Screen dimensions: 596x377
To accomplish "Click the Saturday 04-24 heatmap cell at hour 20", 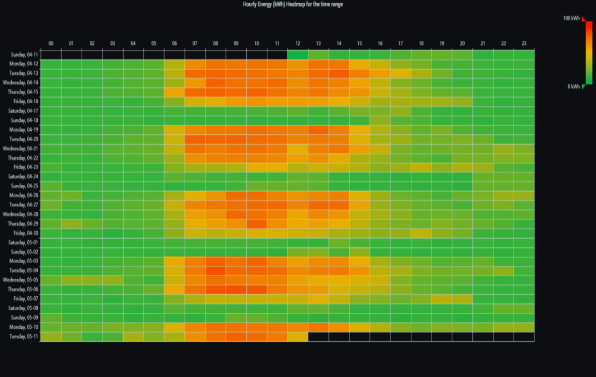I will [x=462, y=177].
